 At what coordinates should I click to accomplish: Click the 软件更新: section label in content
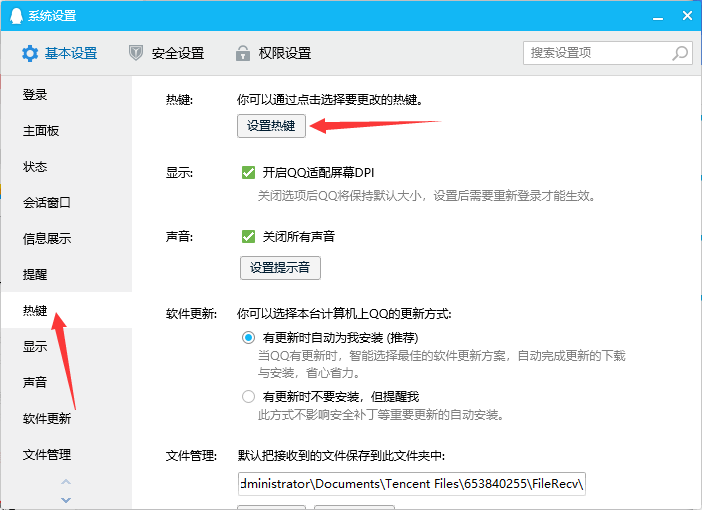(191, 314)
